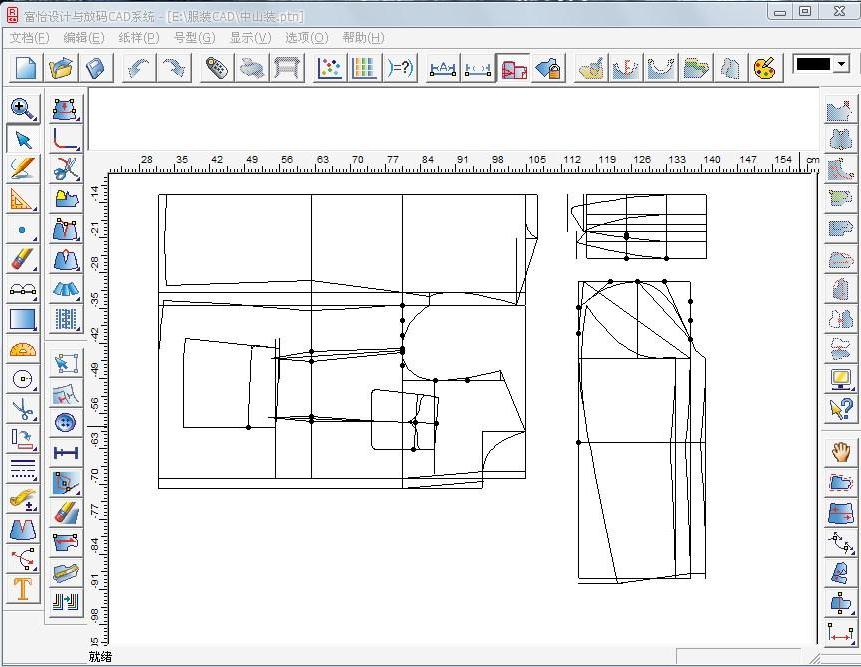Select the orange T text tool
The width and height of the screenshot is (861, 667).
coord(22,588)
